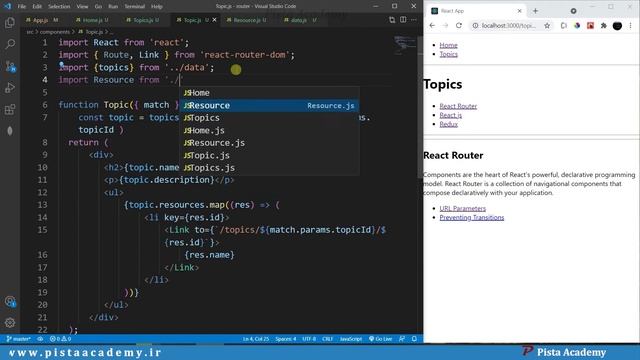
Task: Open Source Control view in activity bar
Action: 10,66
